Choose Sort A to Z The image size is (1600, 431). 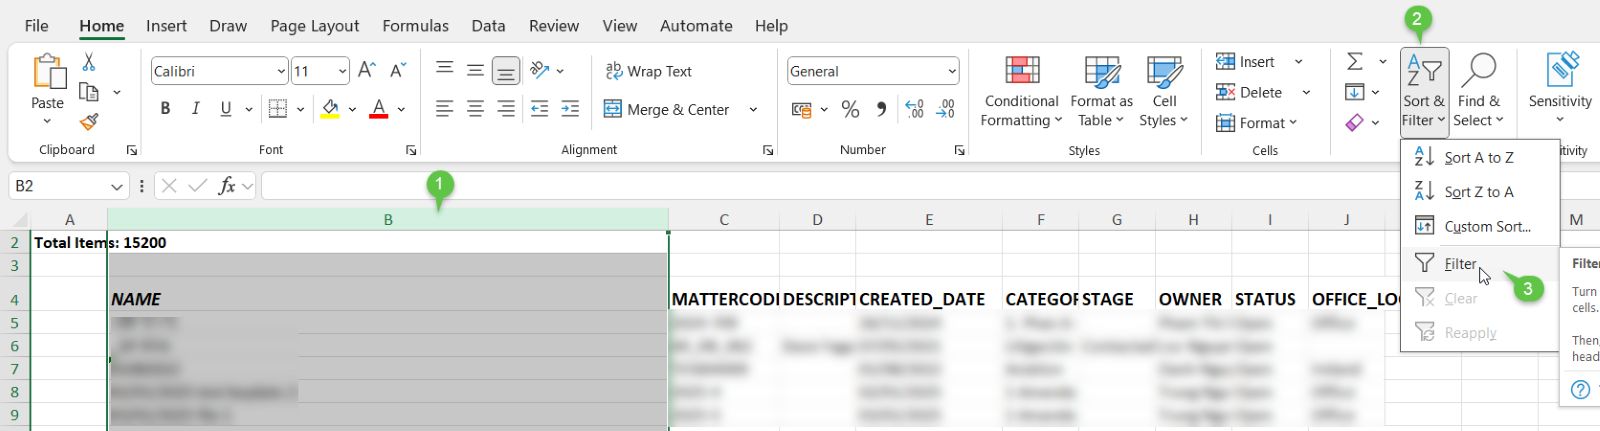[1479, 157]
